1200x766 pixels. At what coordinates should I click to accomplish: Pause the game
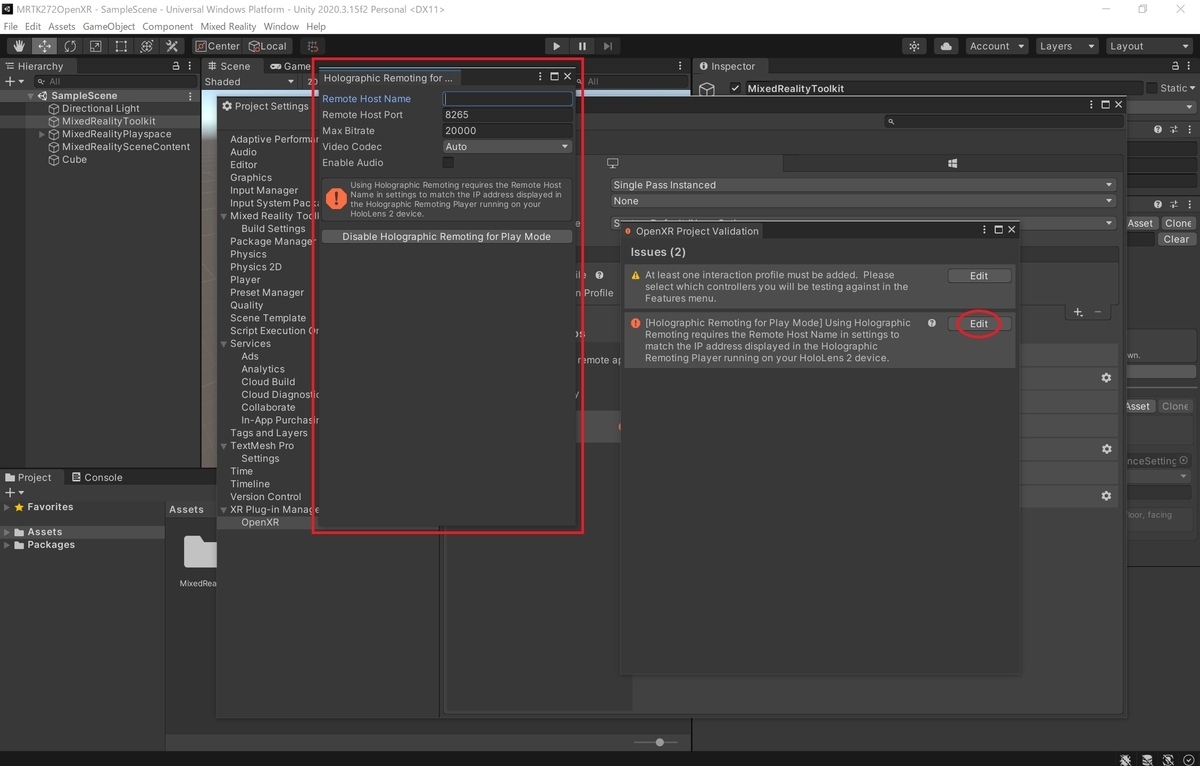pyautogui.click(x=582, y=46)
